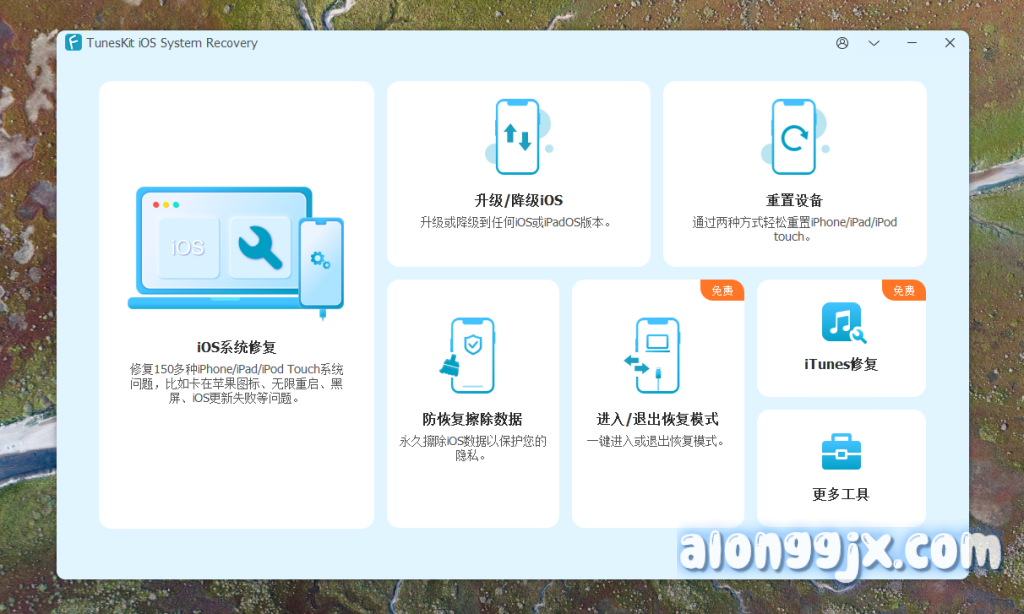1024x614 pixels.
Task: Minimize the TunesKit window
Action: 912,43
